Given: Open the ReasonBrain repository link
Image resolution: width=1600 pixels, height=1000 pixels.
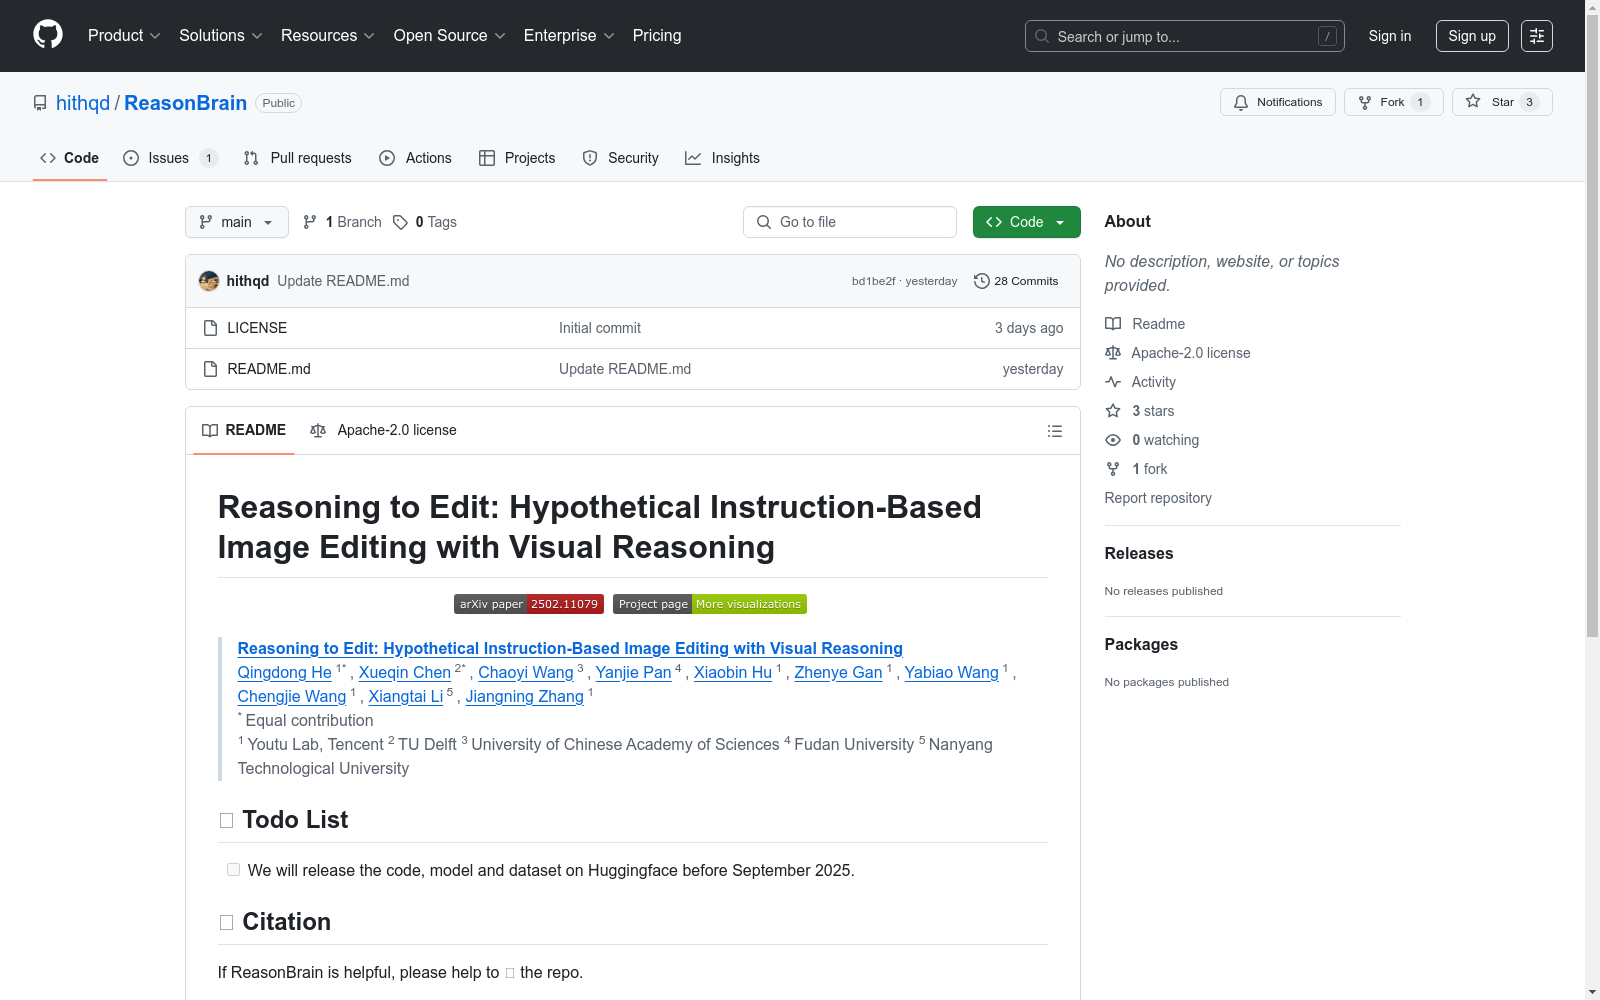Looking at the screenshot, I should click(x=185, y=103).
